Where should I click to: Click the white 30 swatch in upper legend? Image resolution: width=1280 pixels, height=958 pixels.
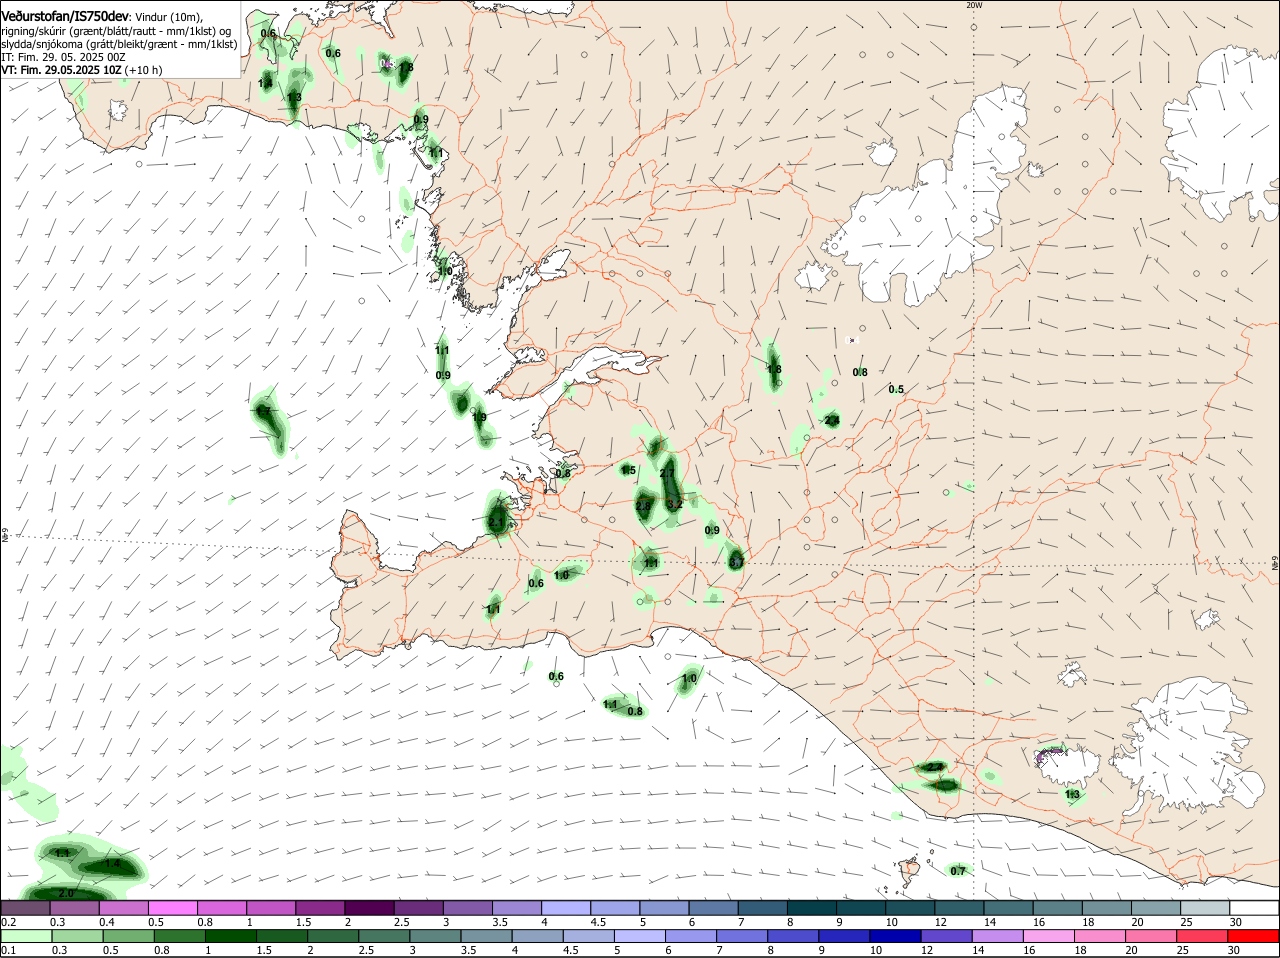pyautogui.click(x=1255, y=908)
